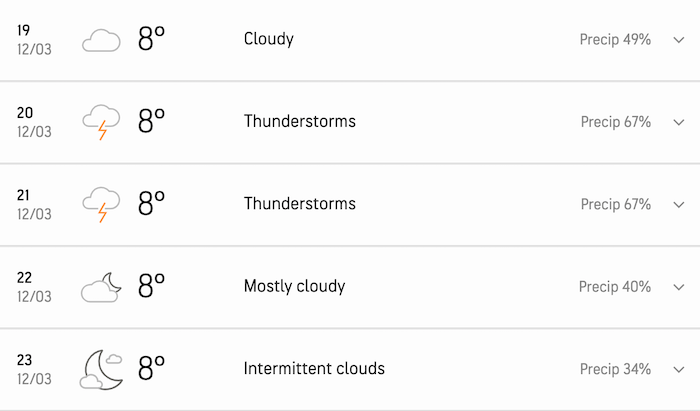Screen dimensions: 700x411
Task: Click 'Precip 34%' in the hour 23 row
Action: click(x=615, y=369)
